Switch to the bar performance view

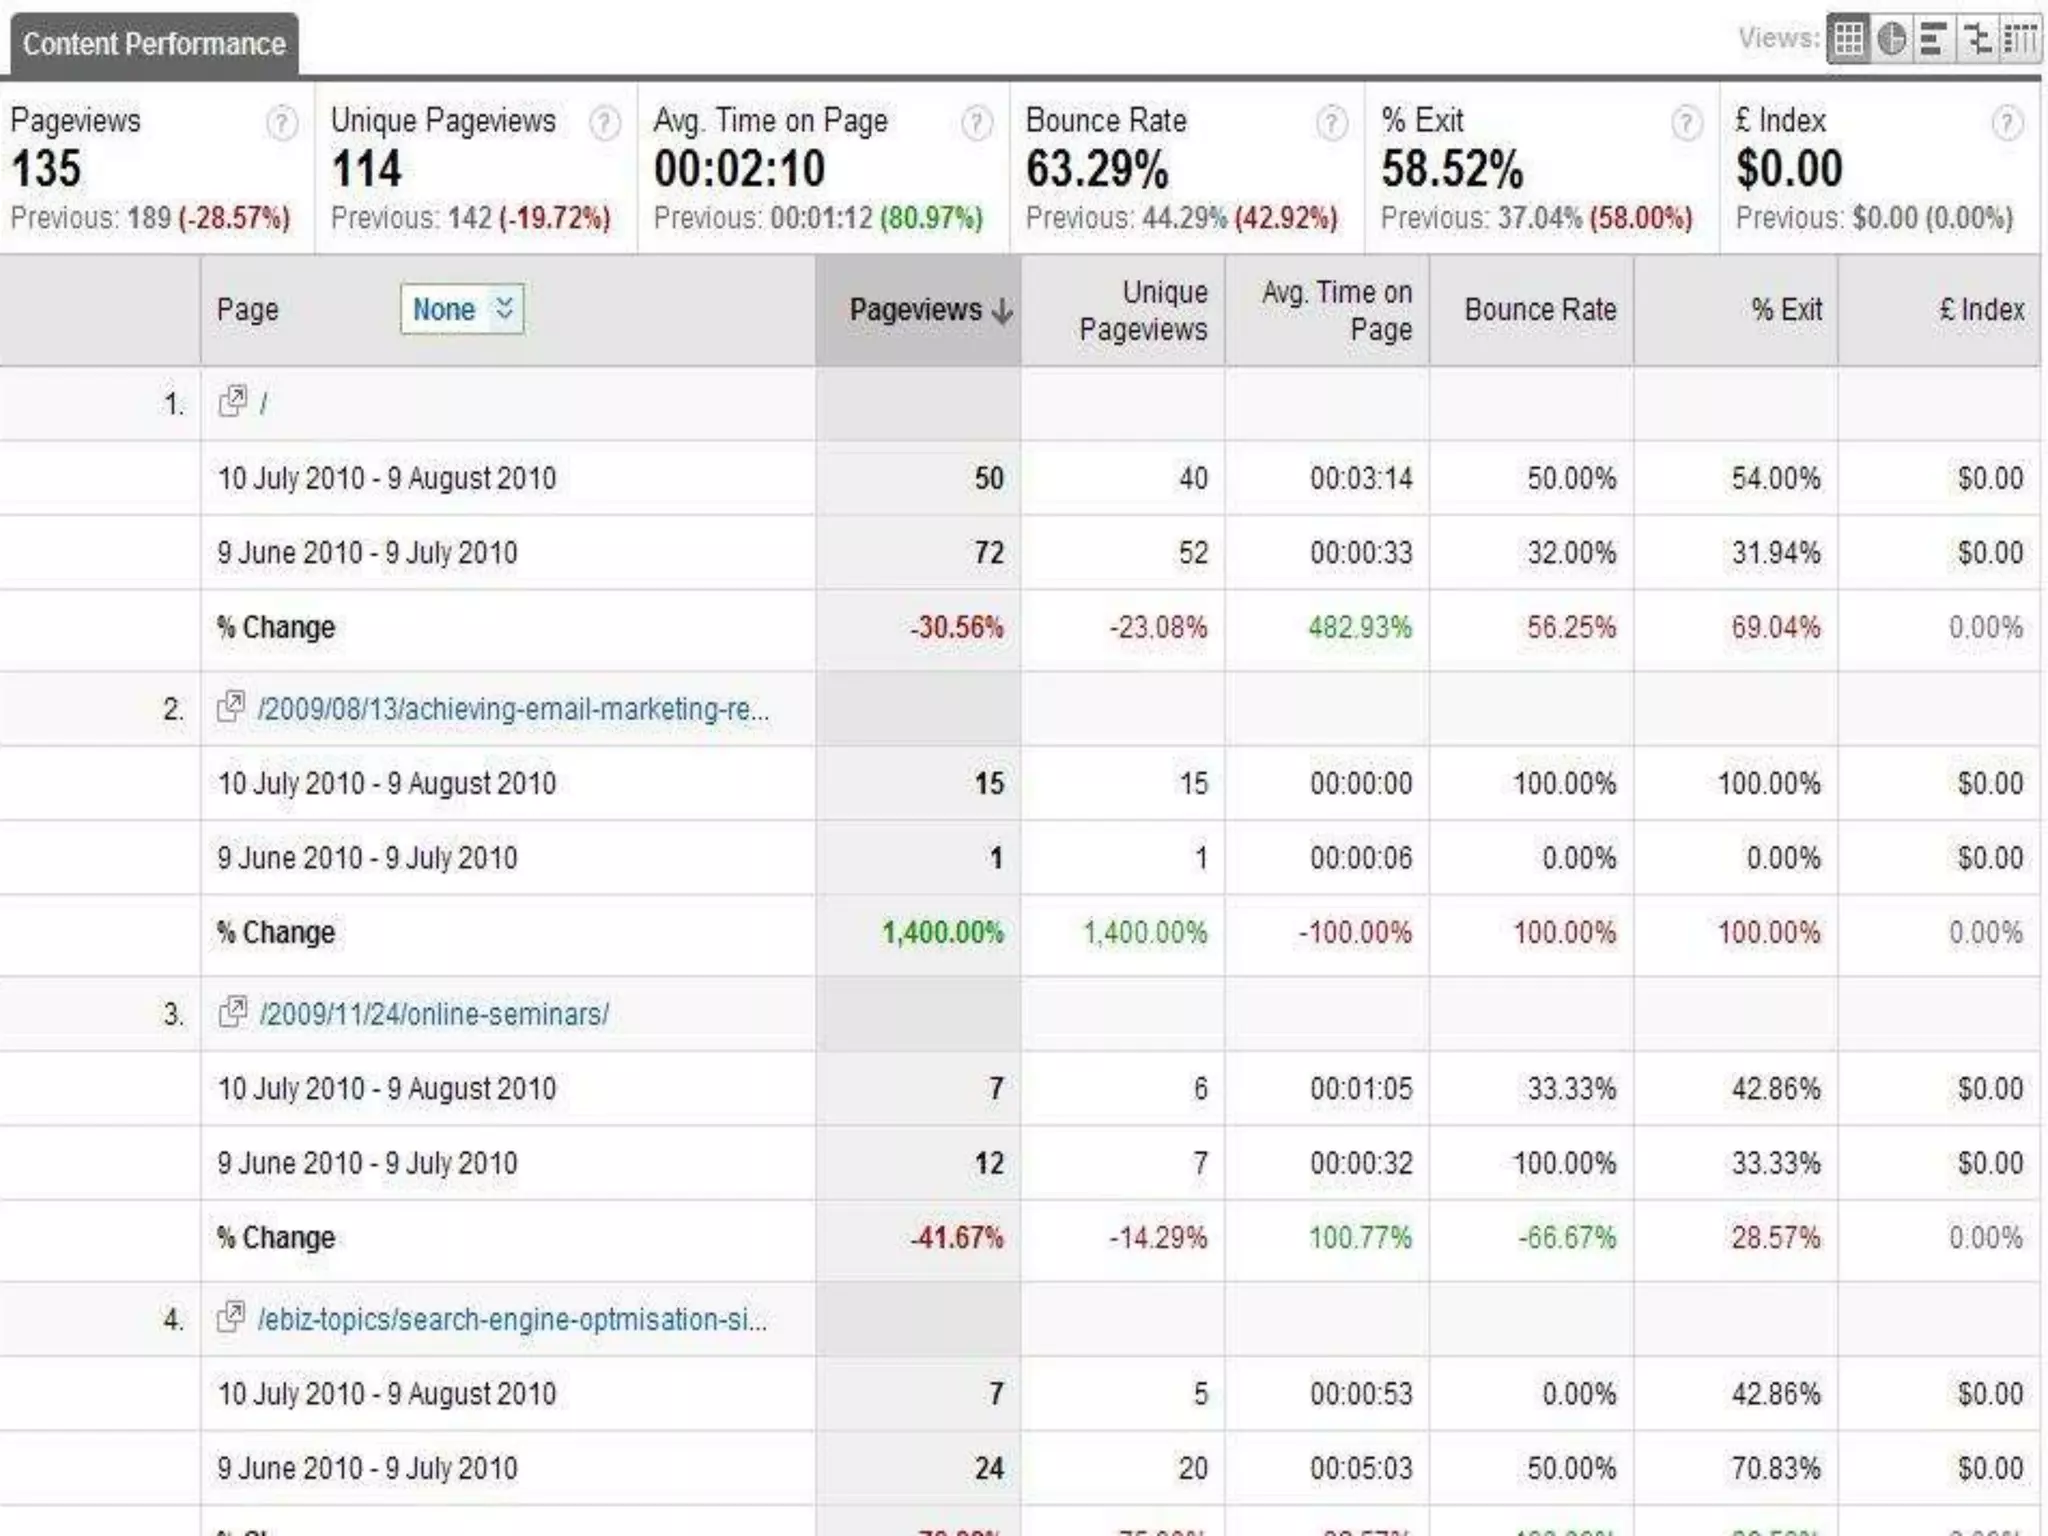point(1933,40)
